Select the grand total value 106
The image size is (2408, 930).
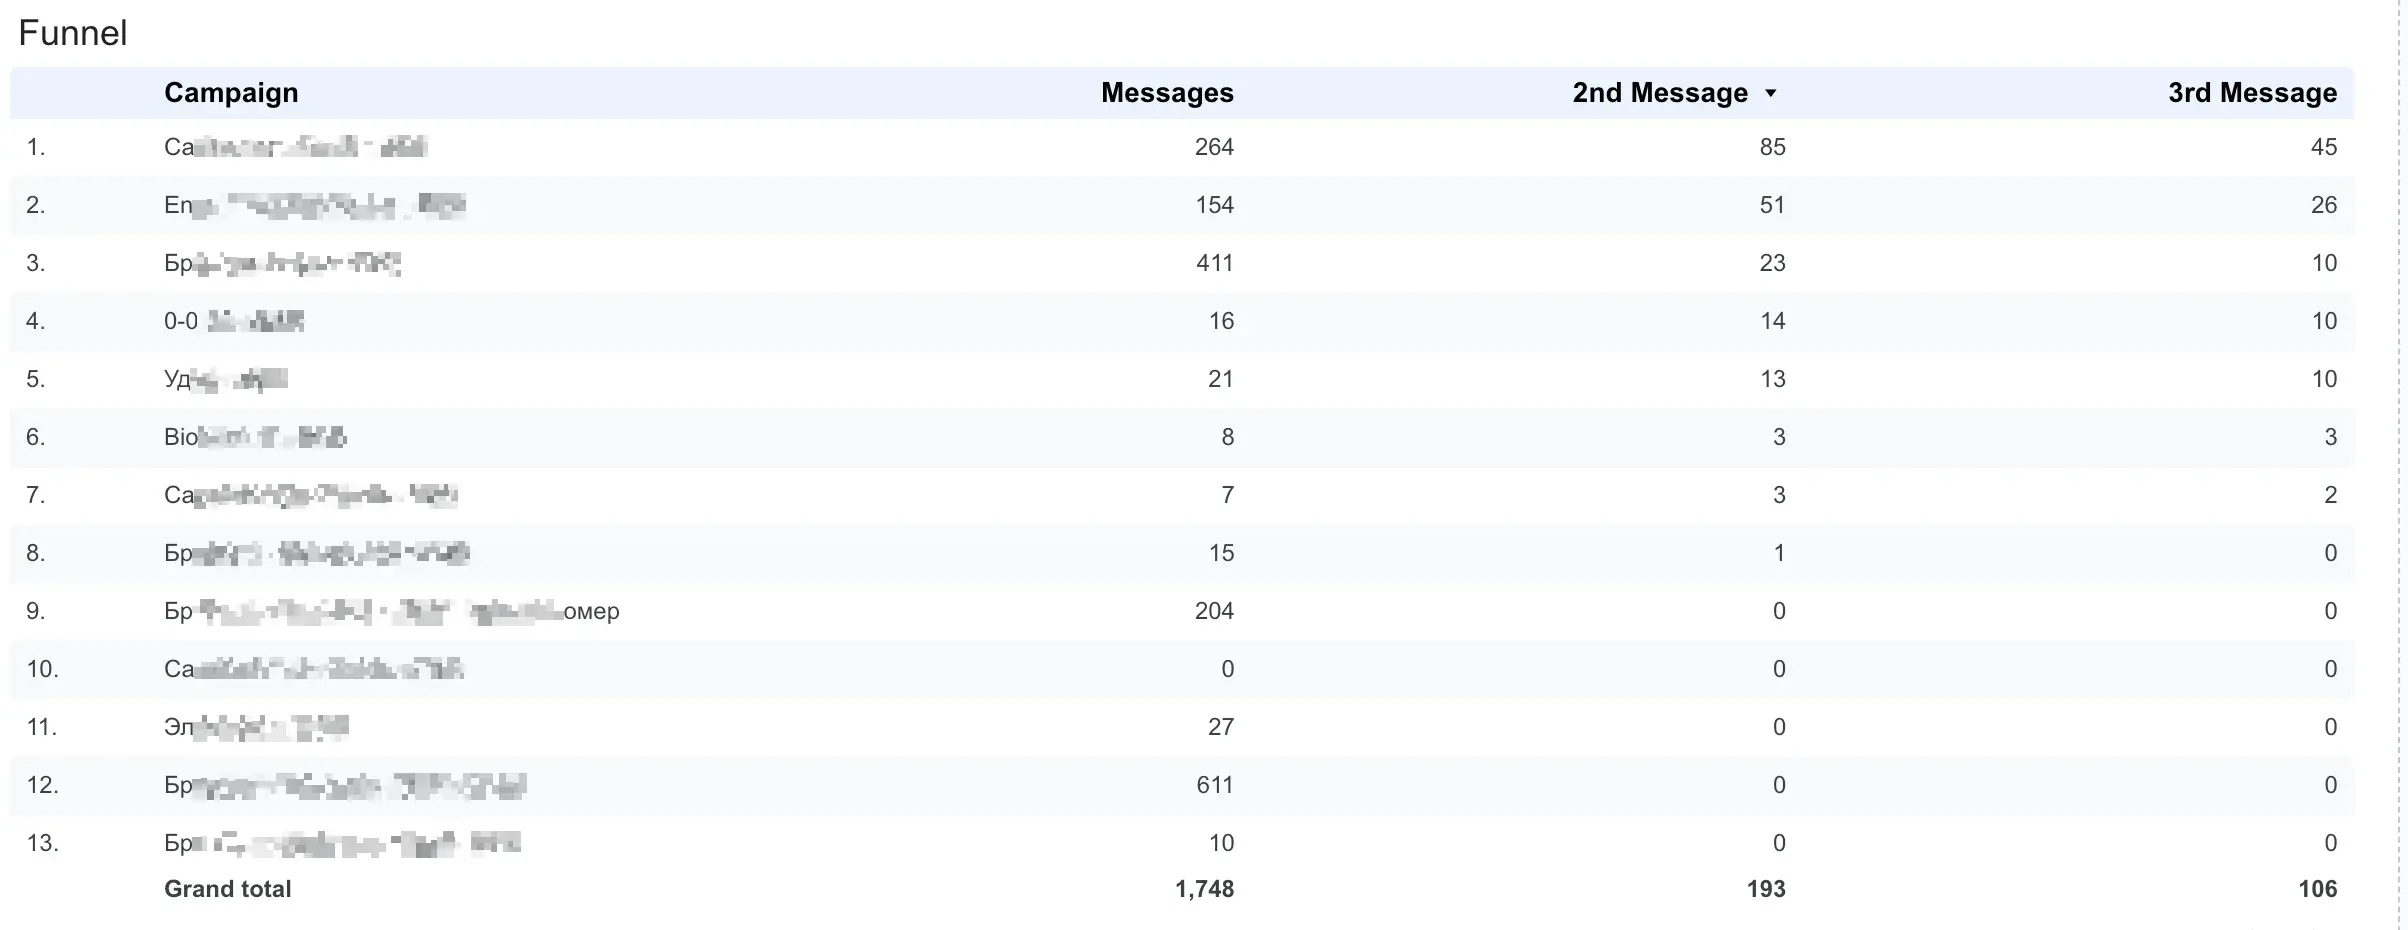coord(2318,888)
